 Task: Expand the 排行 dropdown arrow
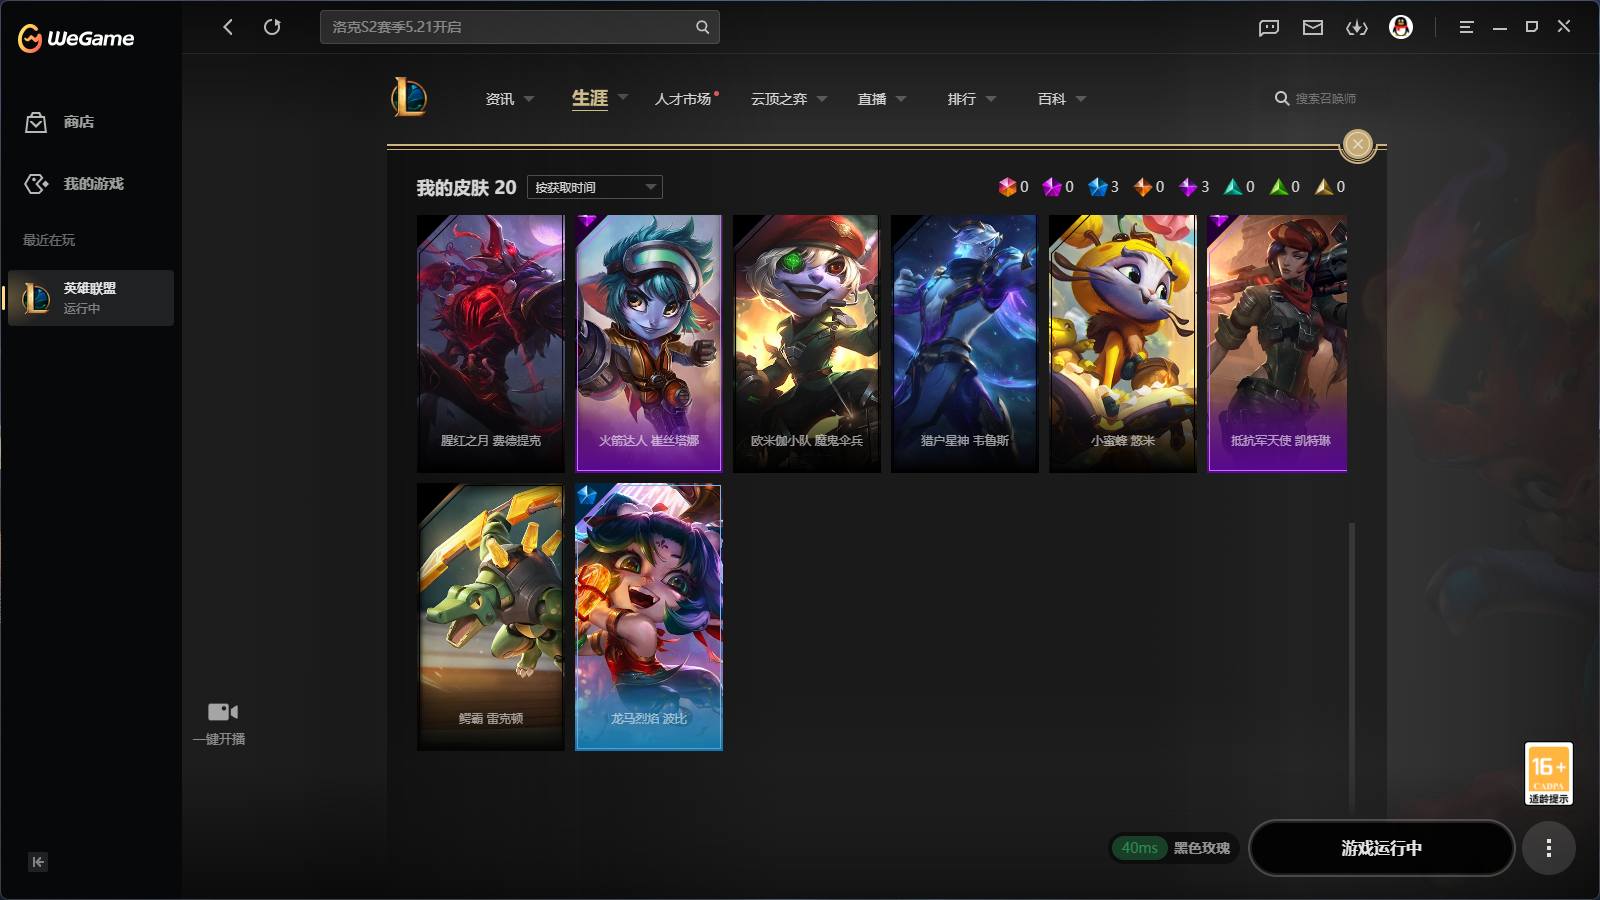coord(991,99)
